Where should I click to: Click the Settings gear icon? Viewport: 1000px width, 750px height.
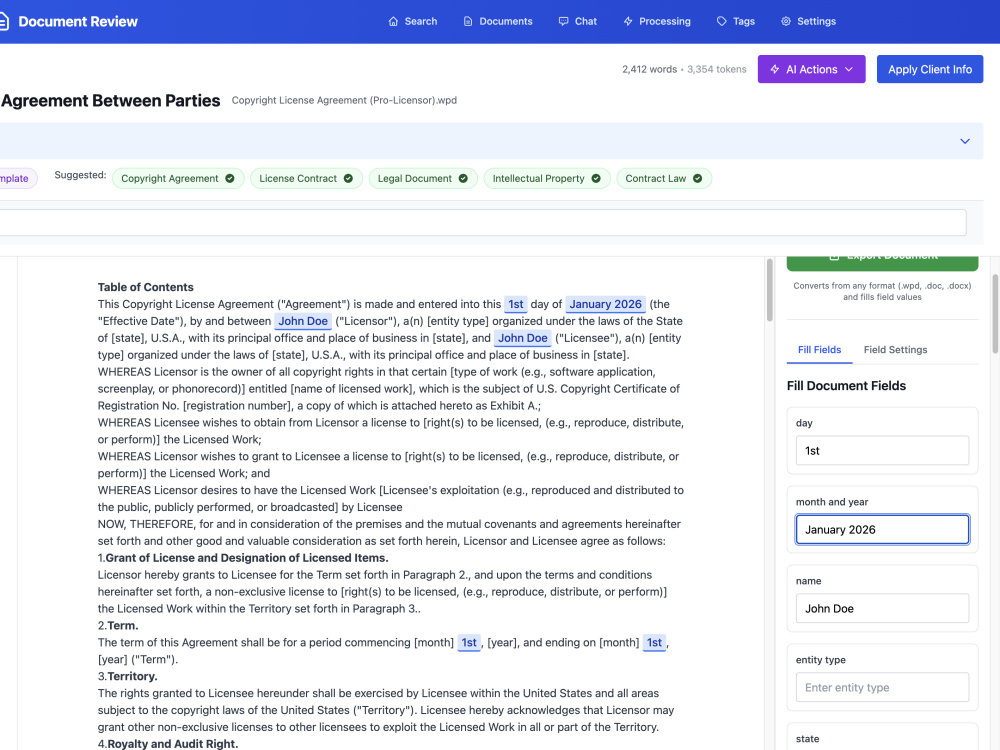pos(786,22)
